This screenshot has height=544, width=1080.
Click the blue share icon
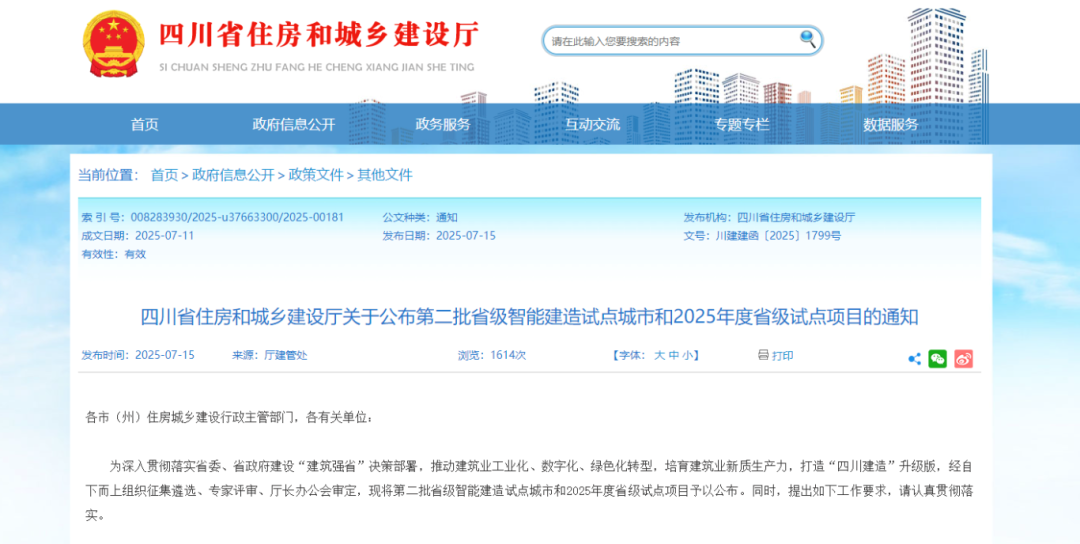[x=915, y=358]
